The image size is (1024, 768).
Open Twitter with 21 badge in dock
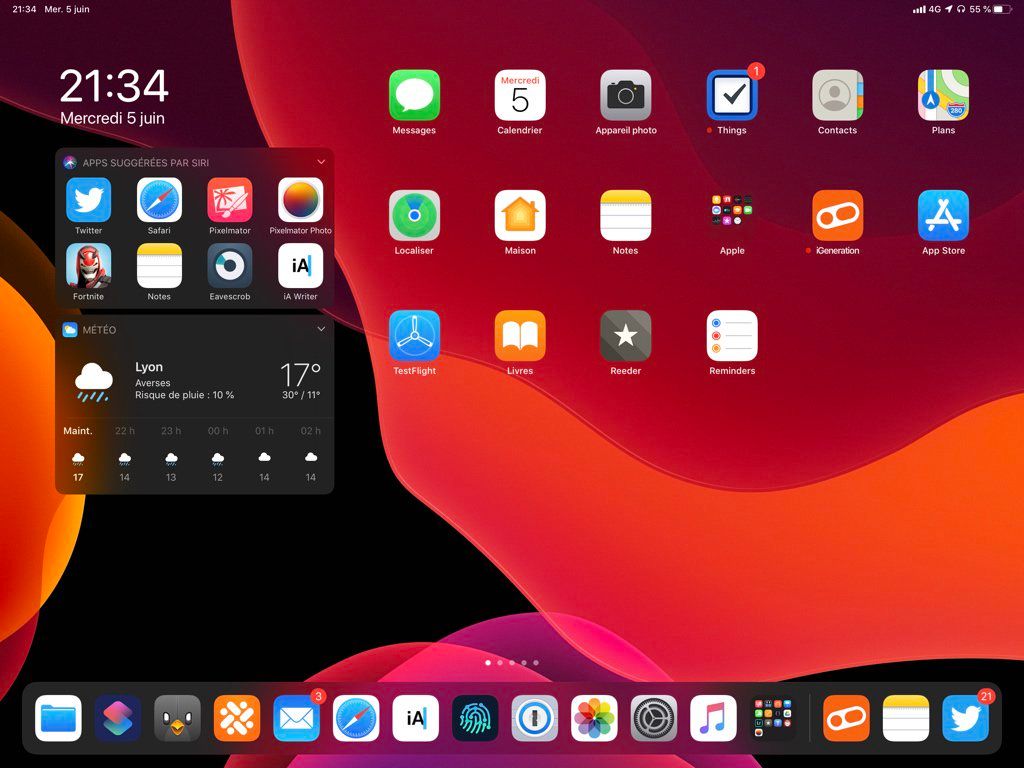[966, 718]
